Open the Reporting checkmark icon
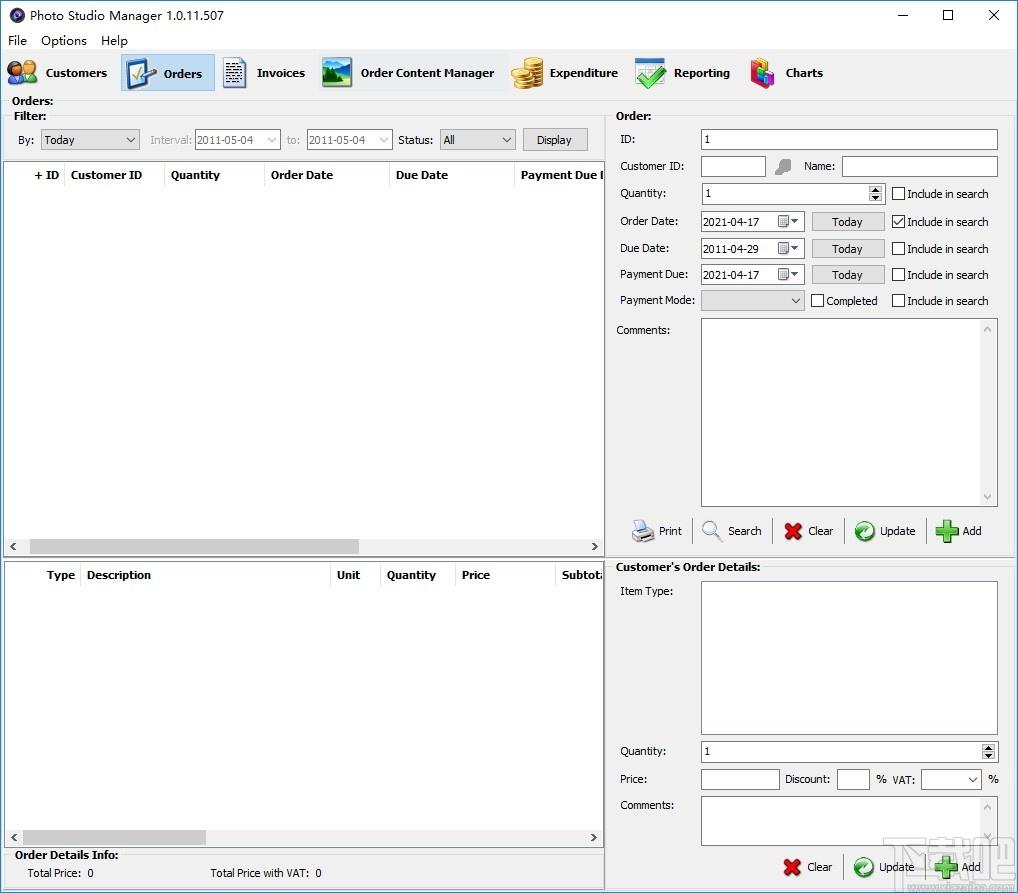This screenshot has height=893, width=1018. tap(650, 73)
